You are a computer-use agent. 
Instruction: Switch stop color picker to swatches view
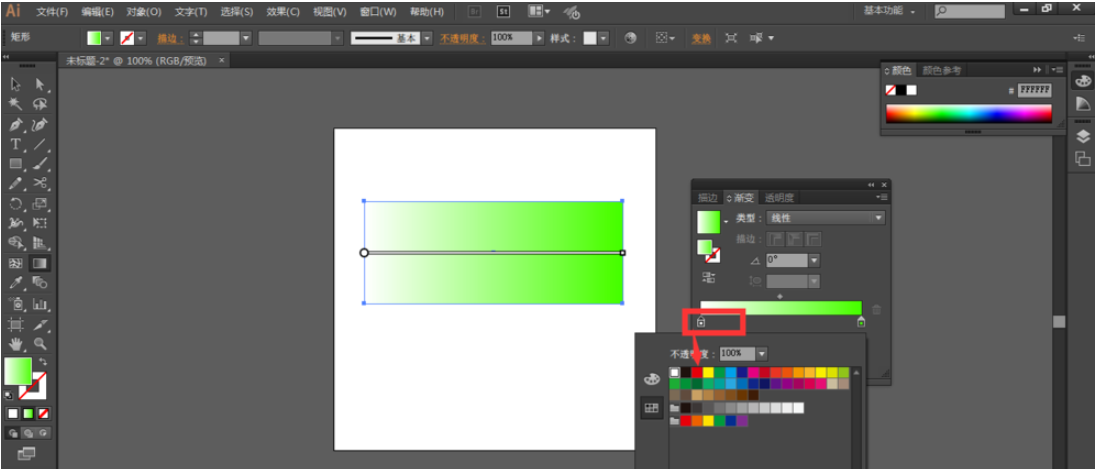pos(652,407)
